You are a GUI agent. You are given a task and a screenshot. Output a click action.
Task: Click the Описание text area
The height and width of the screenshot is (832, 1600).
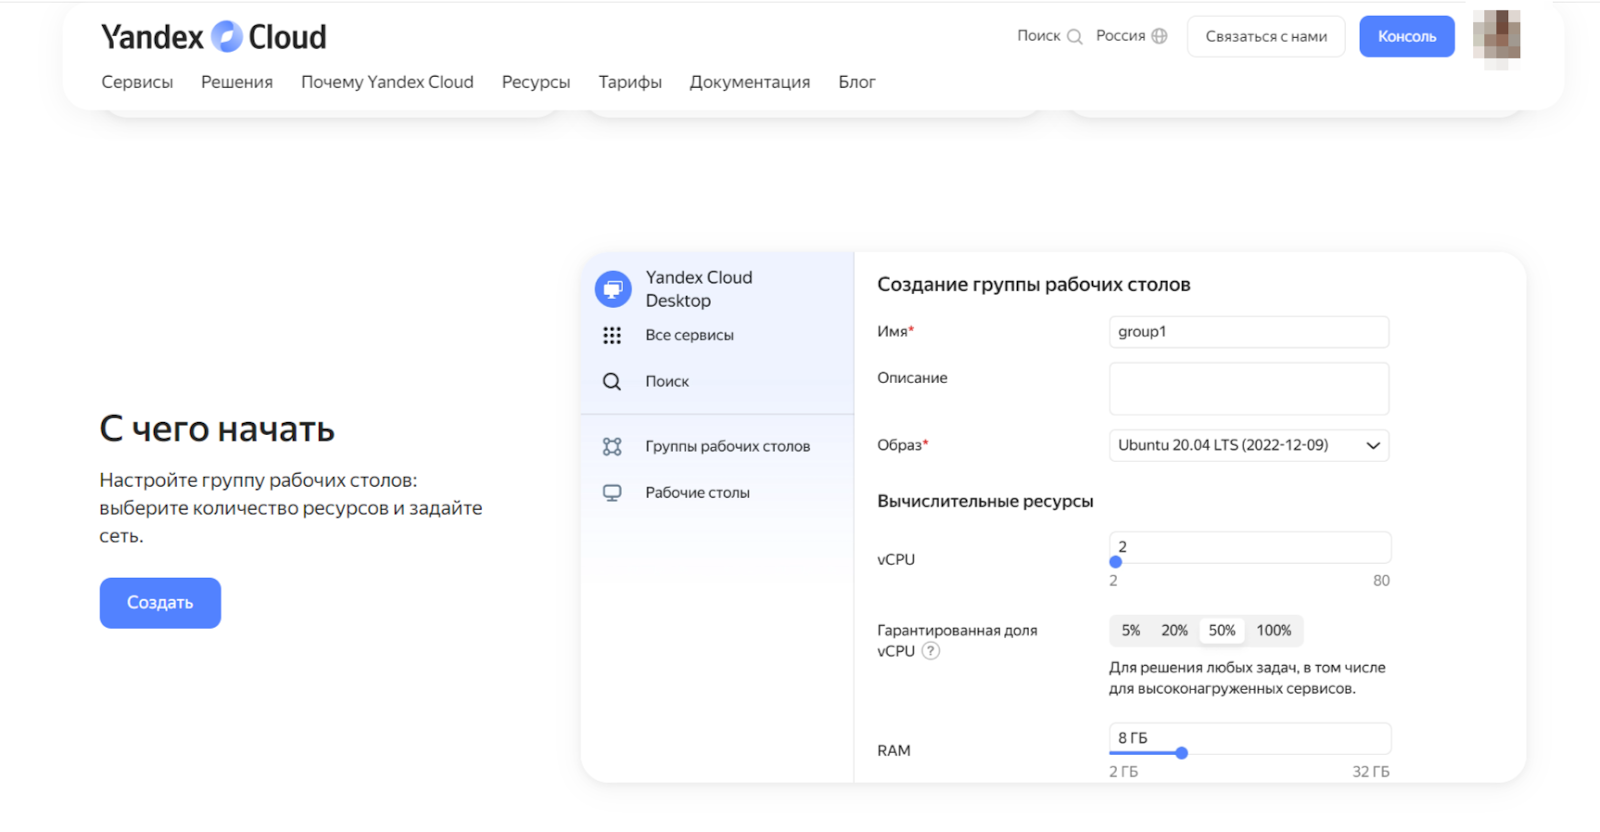tap(1249, 389)
